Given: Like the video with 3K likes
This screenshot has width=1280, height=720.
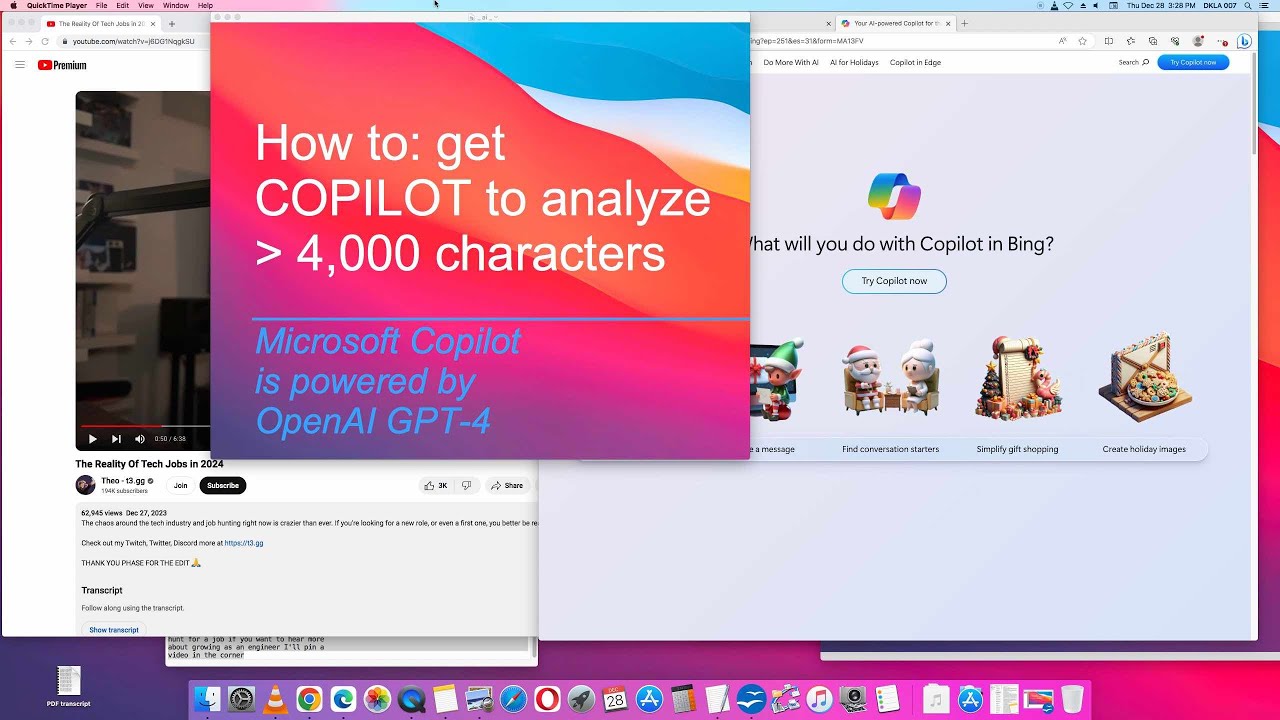Looking at the screenshot, I should (436, 486).
